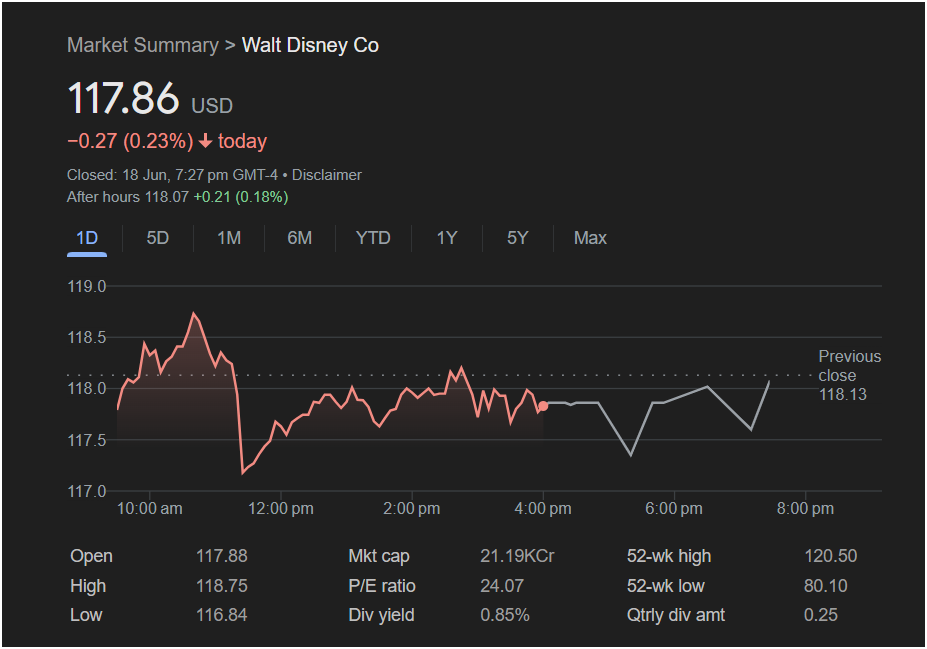
Task: Click the High label in stats
Action: coord(88,586)
